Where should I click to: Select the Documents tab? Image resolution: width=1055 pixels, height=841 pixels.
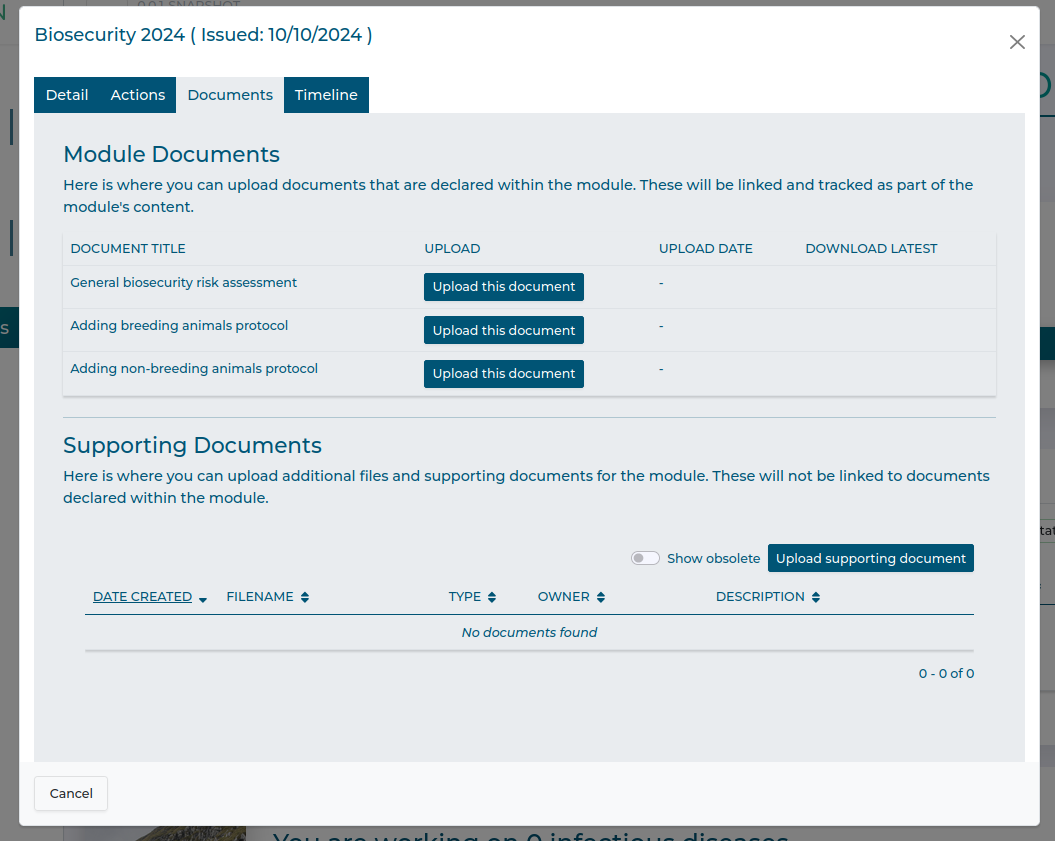coord(230,95)
